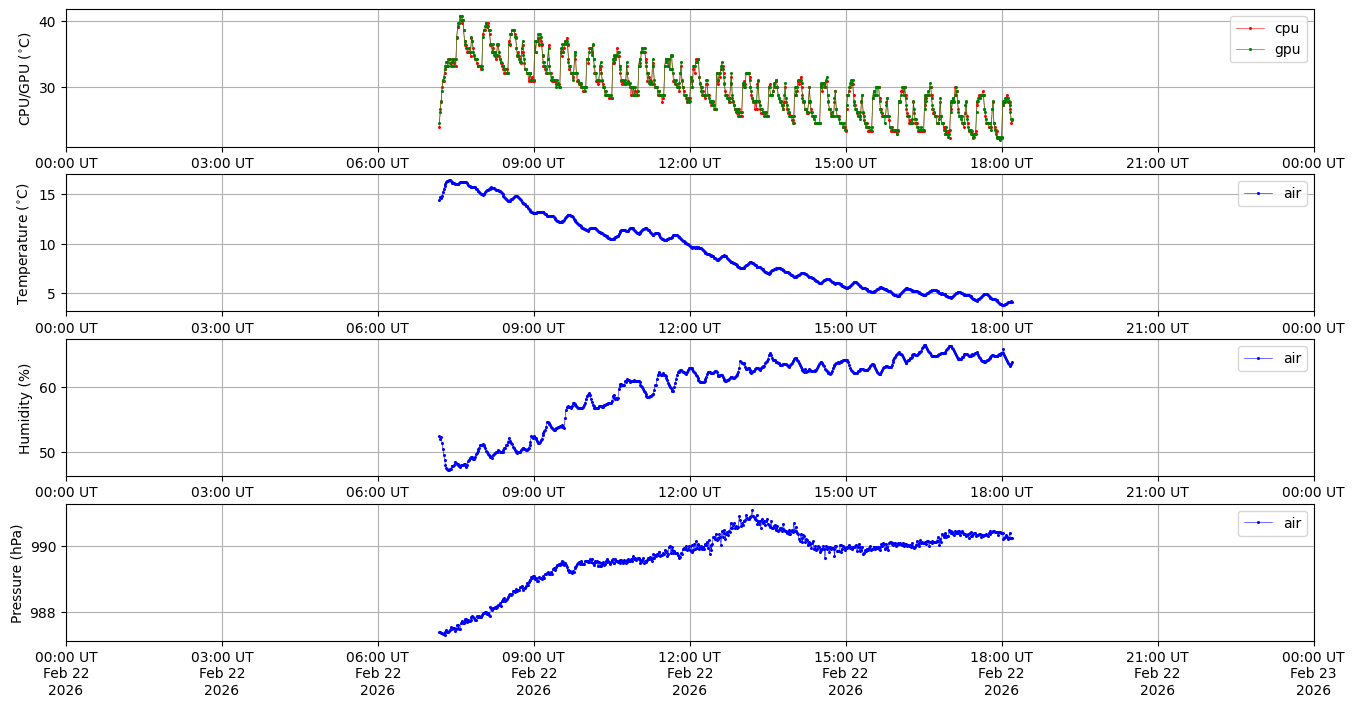Click the Temperature (°C) y-axis label

[x=25, y=243]
